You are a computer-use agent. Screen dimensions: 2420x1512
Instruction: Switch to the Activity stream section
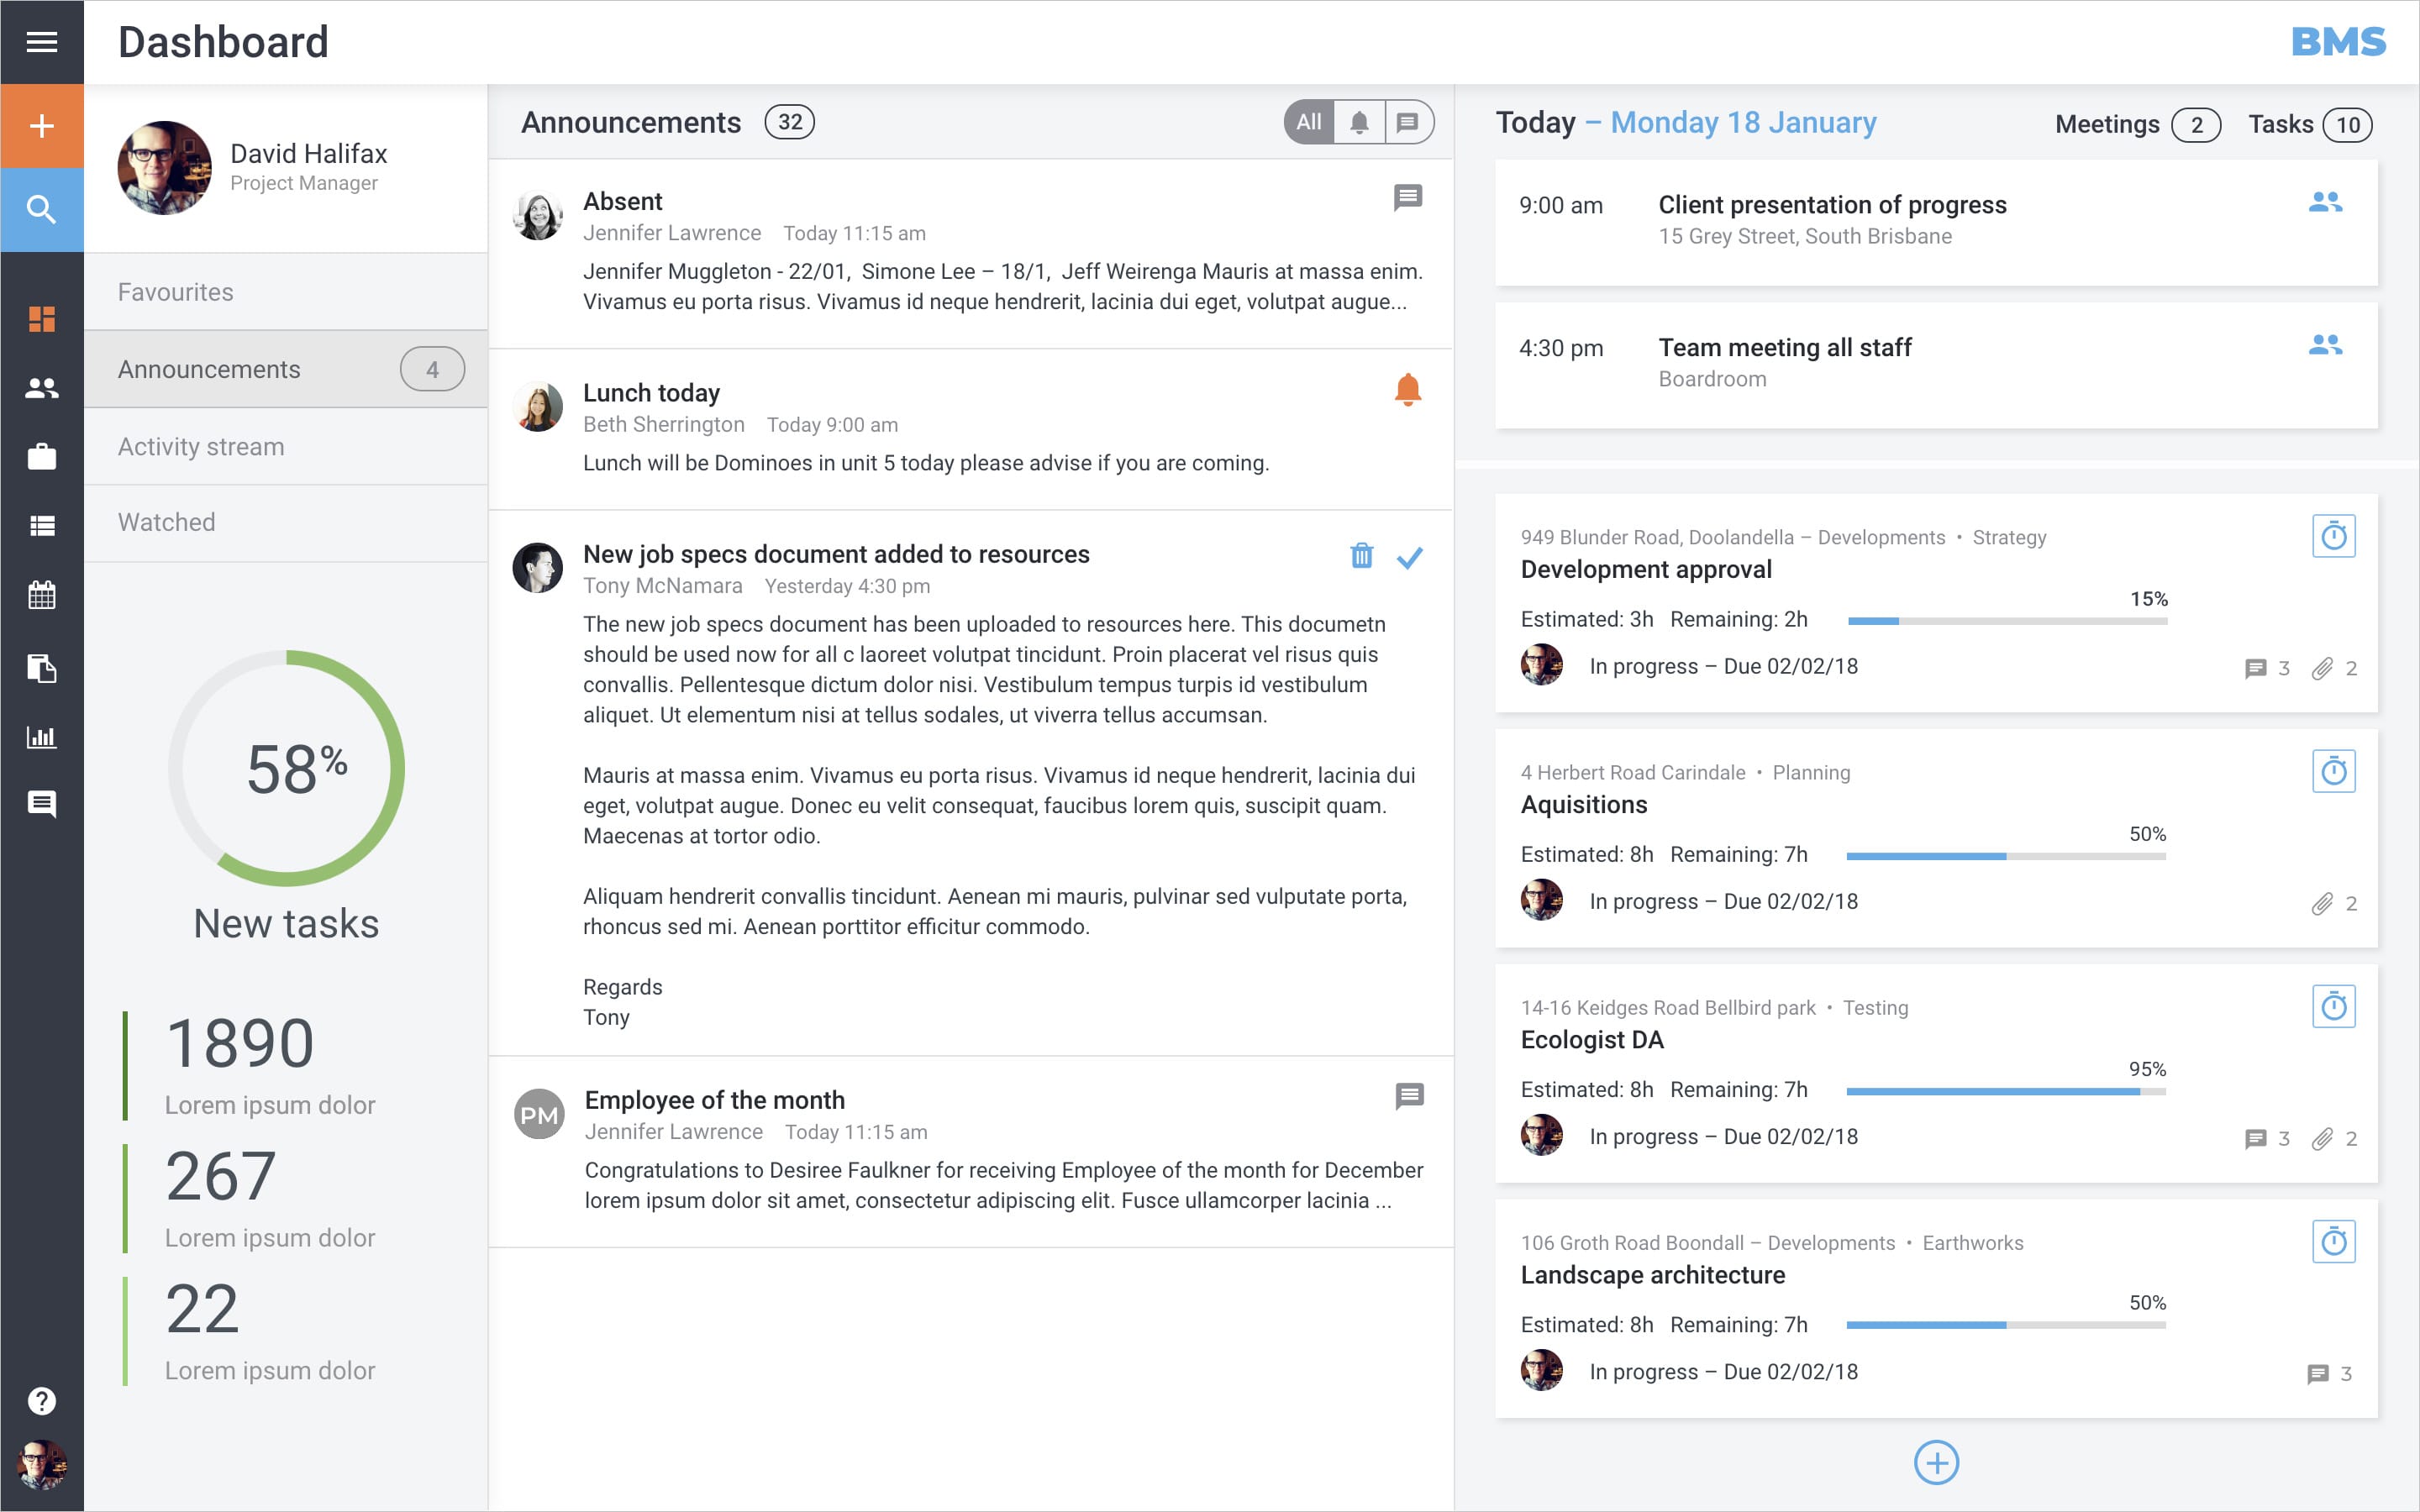(x=200, y=446)
